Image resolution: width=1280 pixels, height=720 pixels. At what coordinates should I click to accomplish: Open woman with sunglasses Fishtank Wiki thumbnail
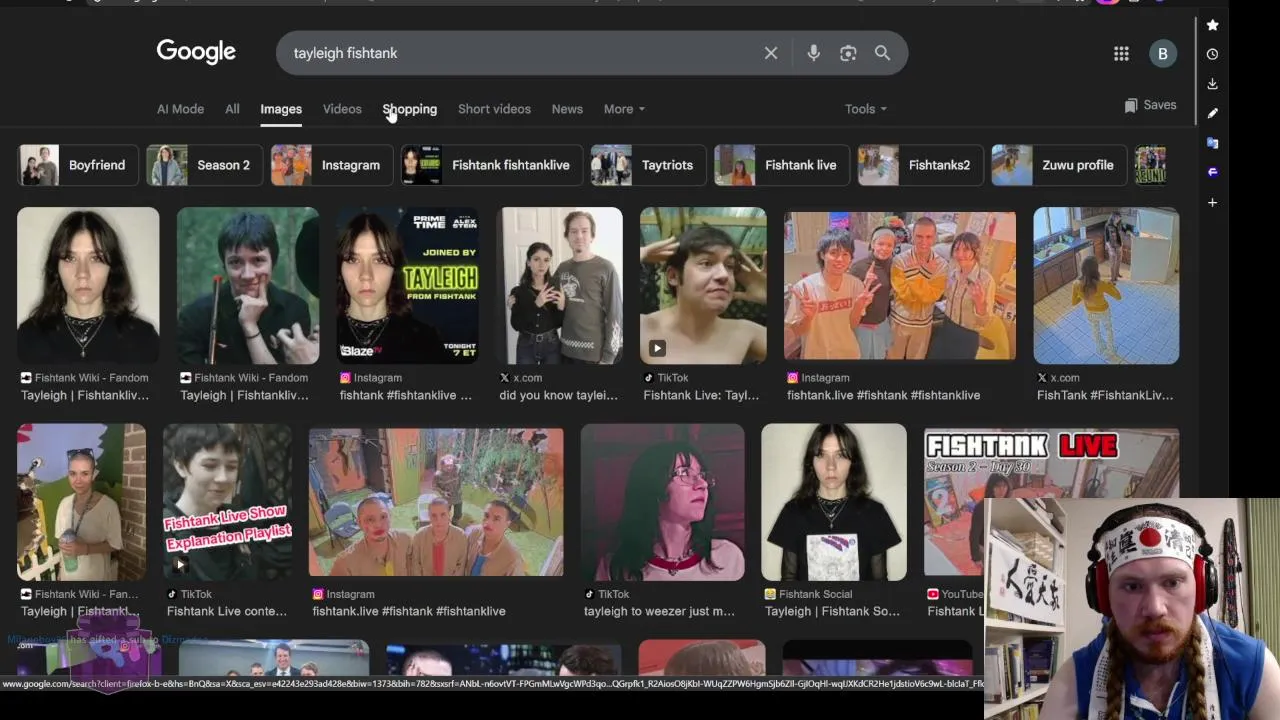tap(81, 502)
